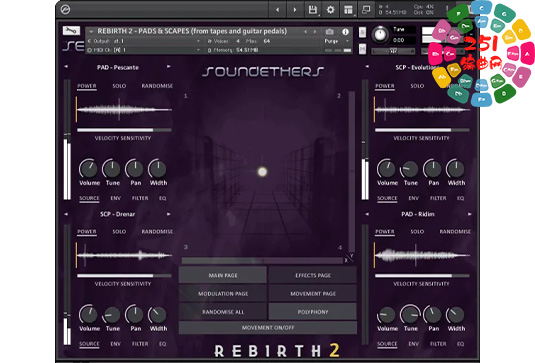Image resolution: width=535 pixels, height=363 pixels.
Task: Adjust Velocity Sensitivity slider of PAD - Pescante
Action: pos(124,130)
